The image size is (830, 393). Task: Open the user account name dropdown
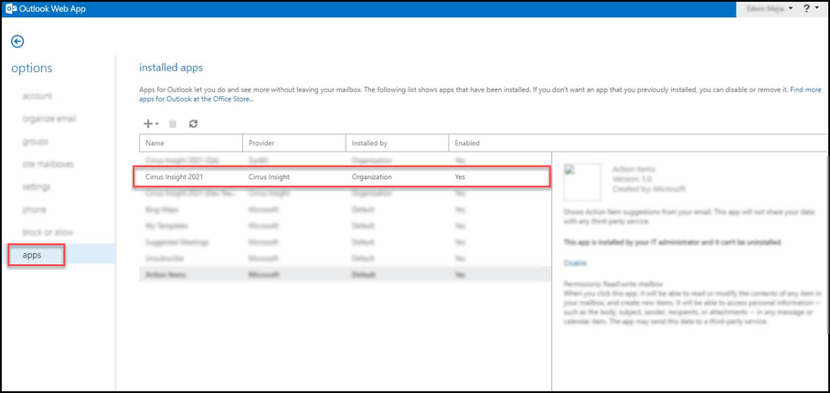click(x=770, y=8)
